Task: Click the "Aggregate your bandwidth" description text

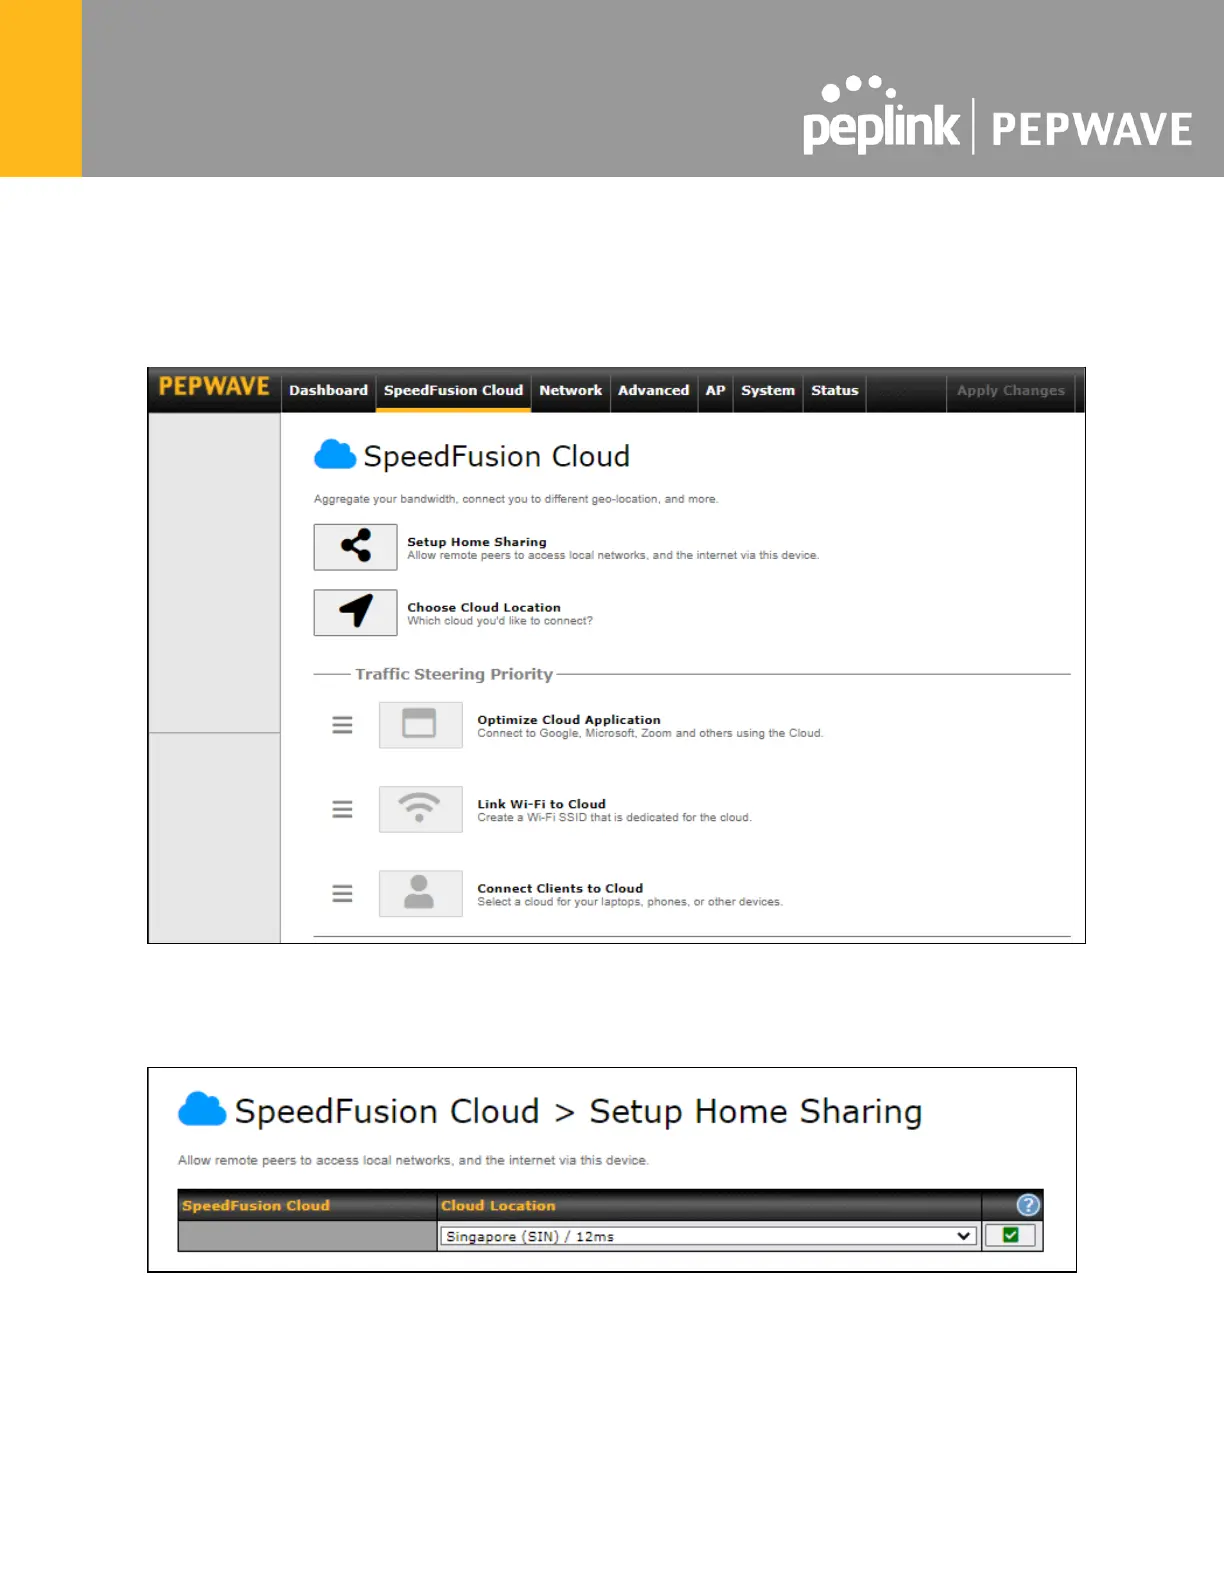Action: (516, 499)
